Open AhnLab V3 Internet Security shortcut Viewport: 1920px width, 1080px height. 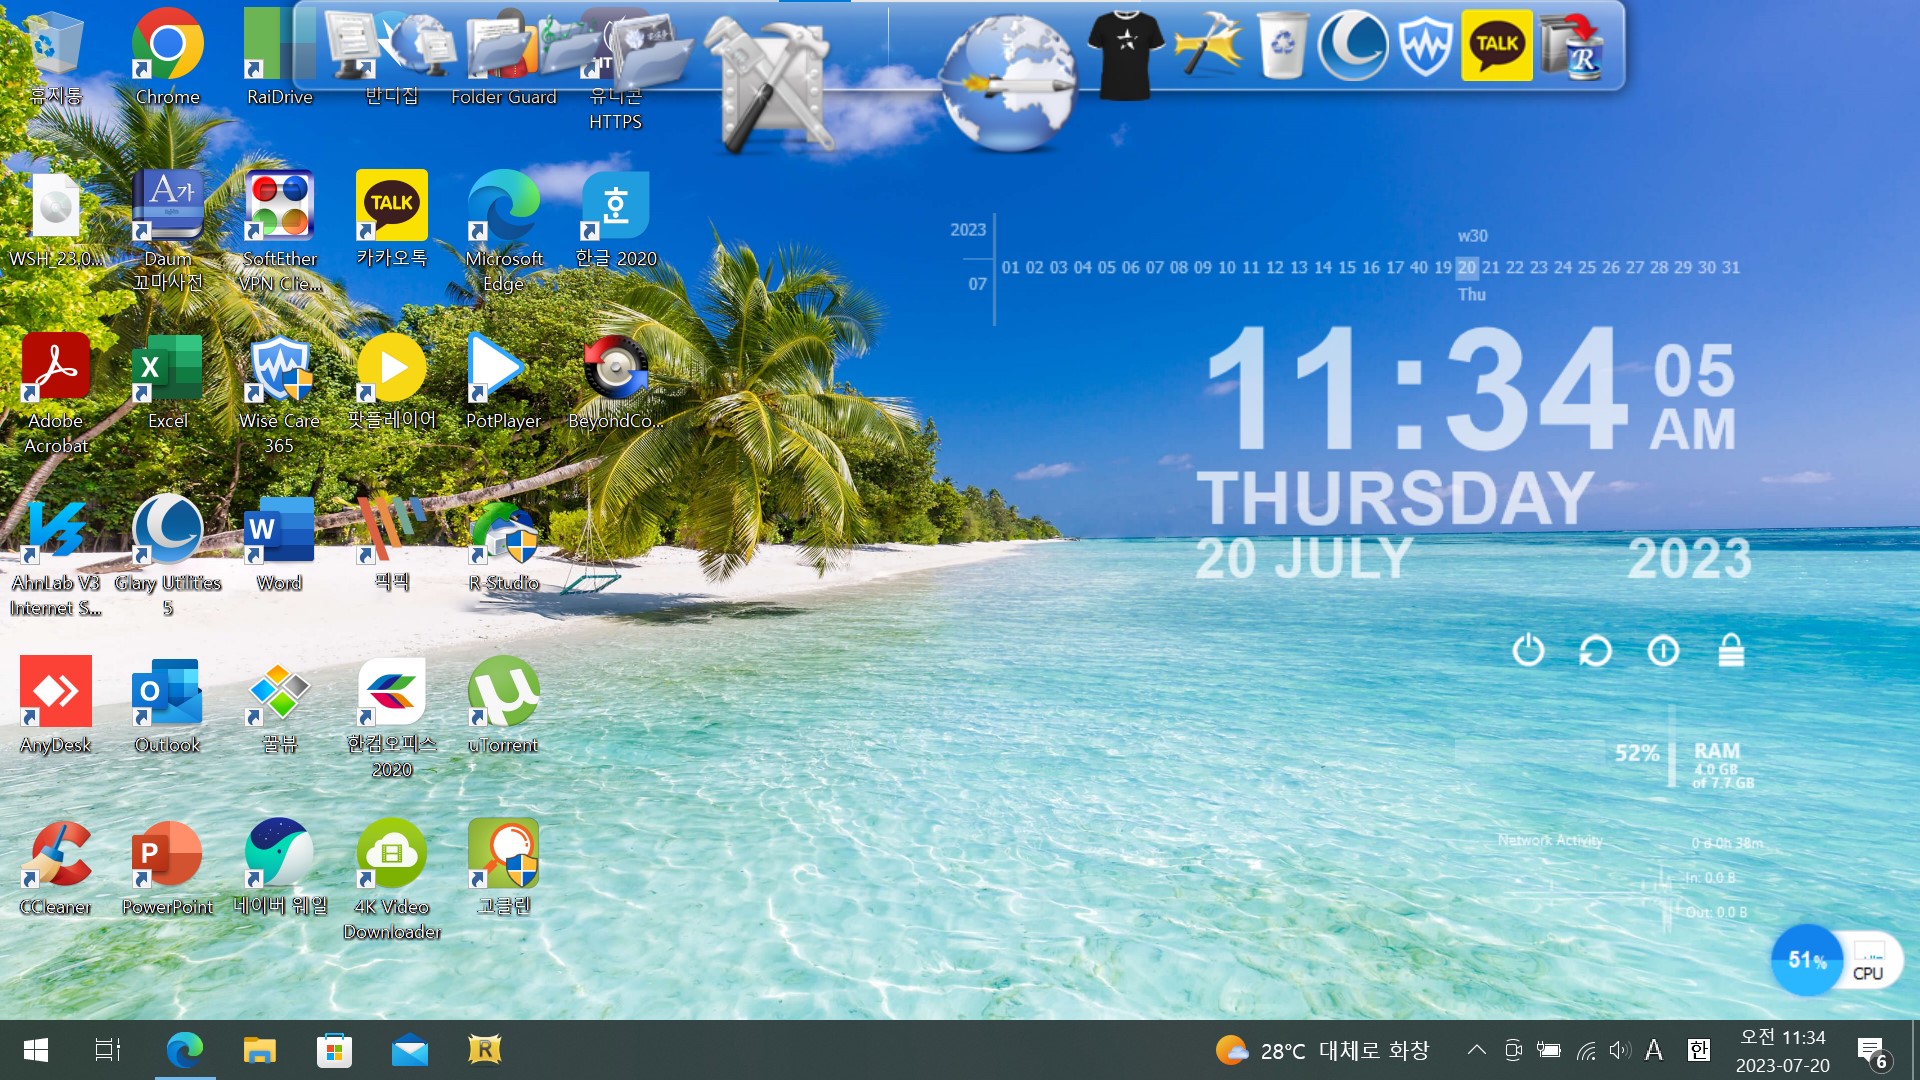[x=55, y=531]
